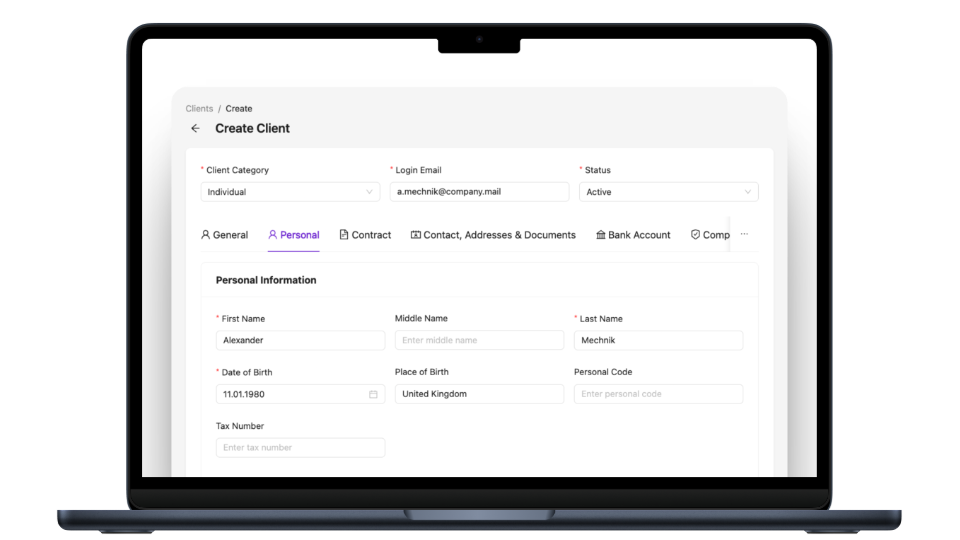The image size is (960, 540).
Task: Click the Tax Number input field
Action: pyautogui.click(x=300, y=448)
